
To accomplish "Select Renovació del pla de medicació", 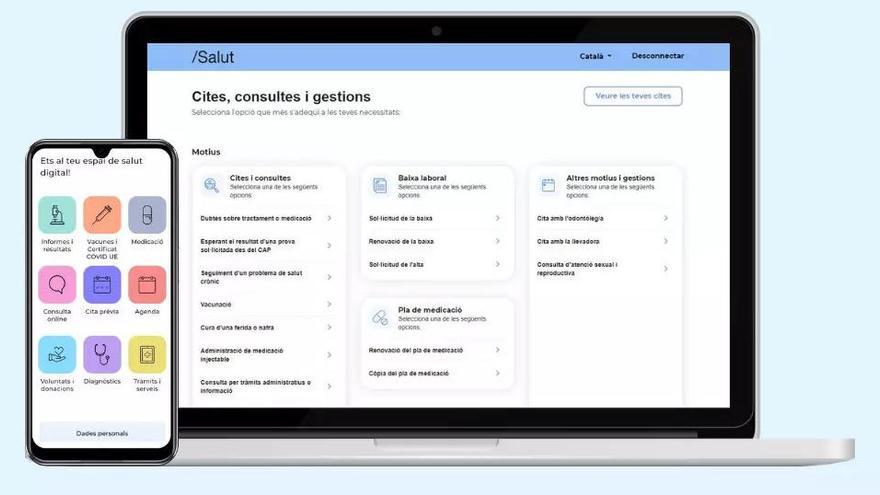I will (x=434, y=350).
